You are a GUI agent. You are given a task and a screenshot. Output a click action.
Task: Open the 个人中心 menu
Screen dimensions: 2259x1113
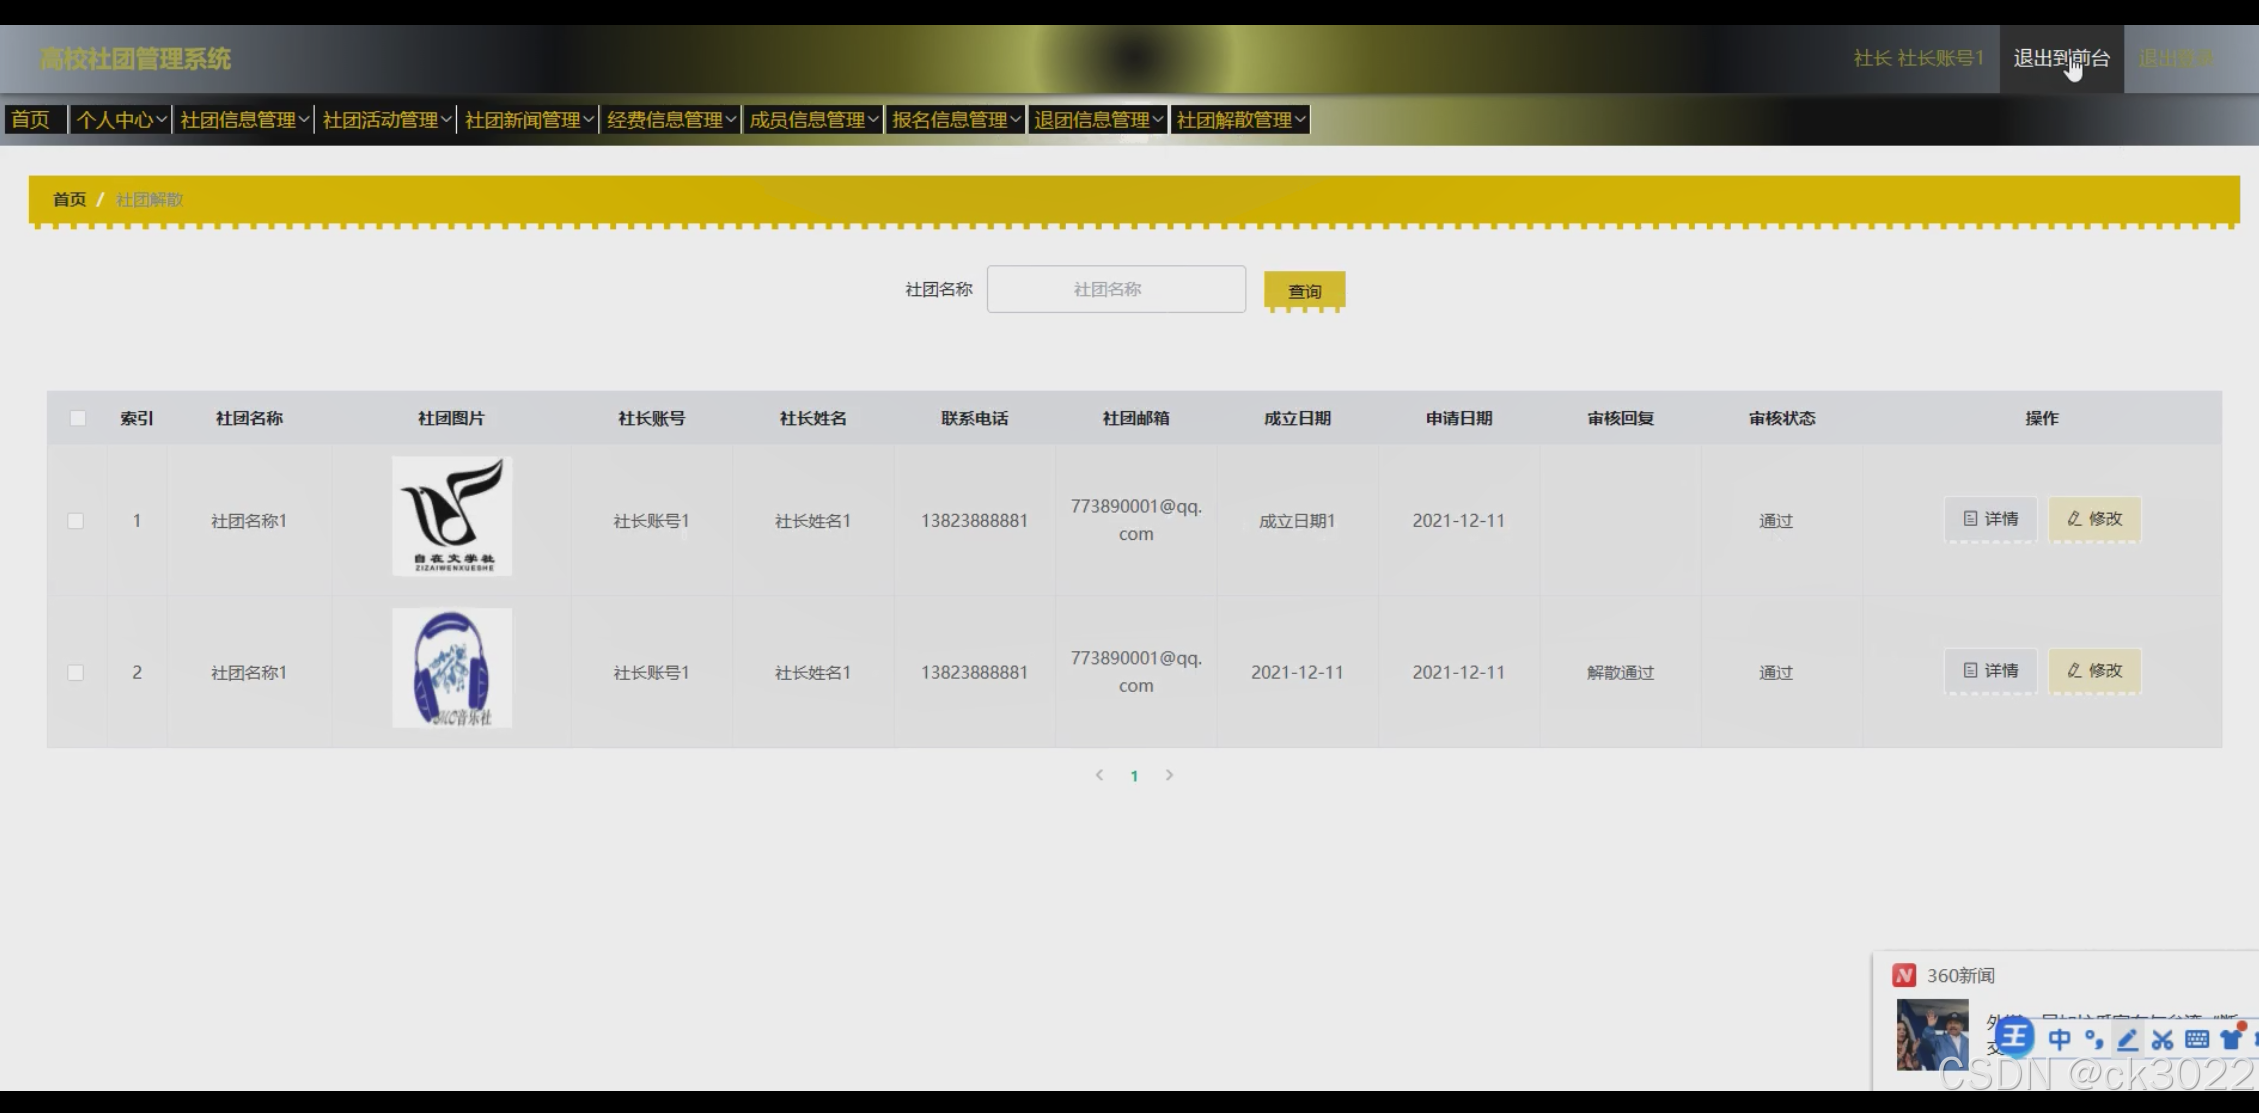click(121, 120)
